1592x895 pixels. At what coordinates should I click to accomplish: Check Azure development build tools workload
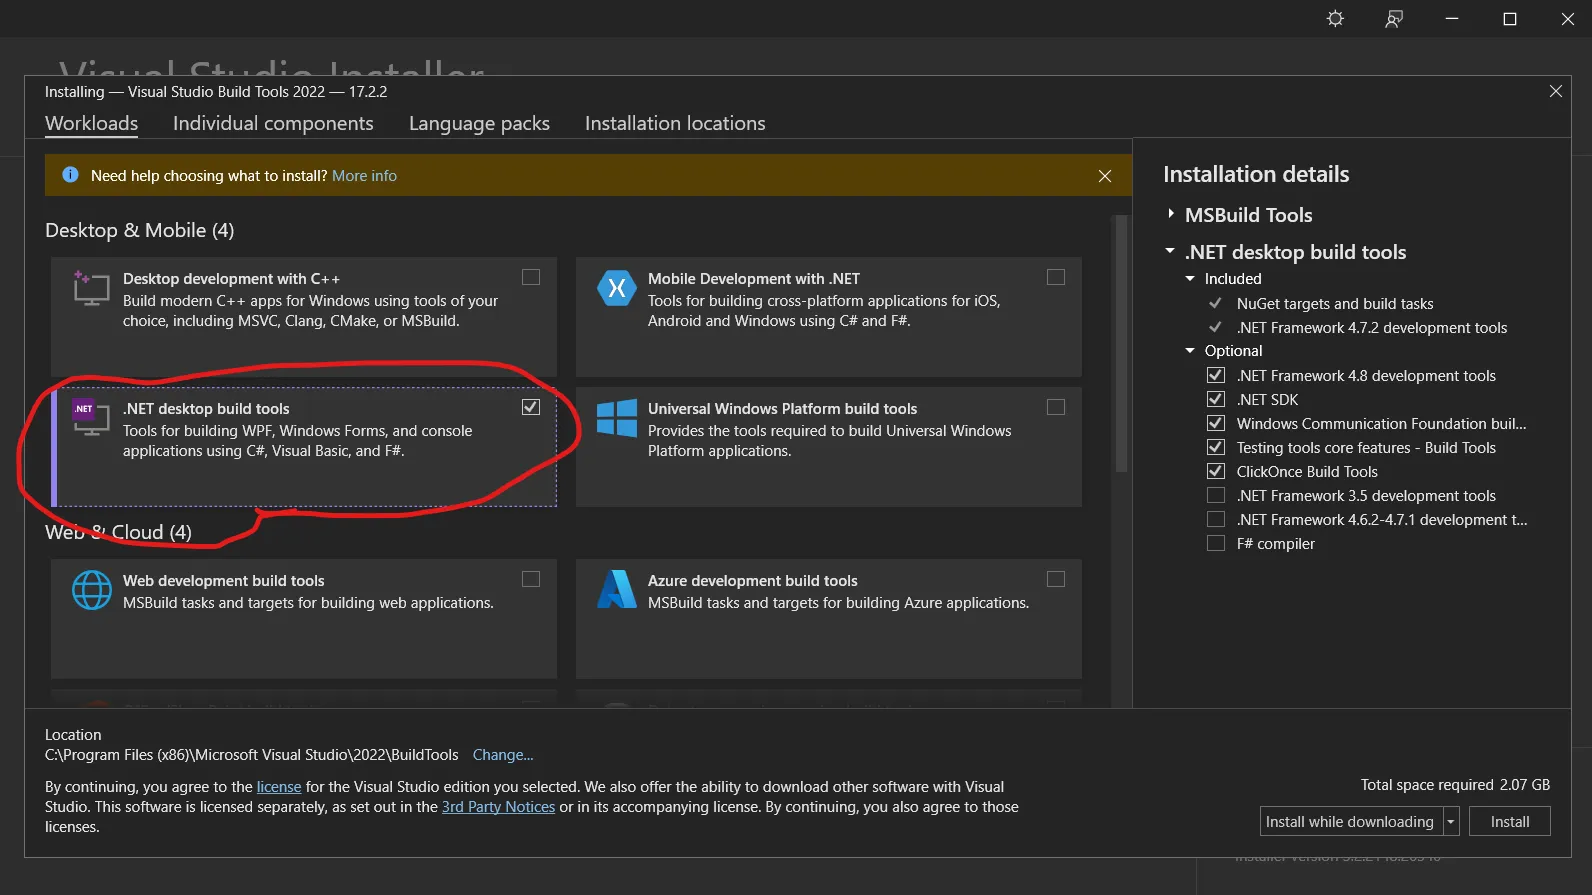point(1056,579)
